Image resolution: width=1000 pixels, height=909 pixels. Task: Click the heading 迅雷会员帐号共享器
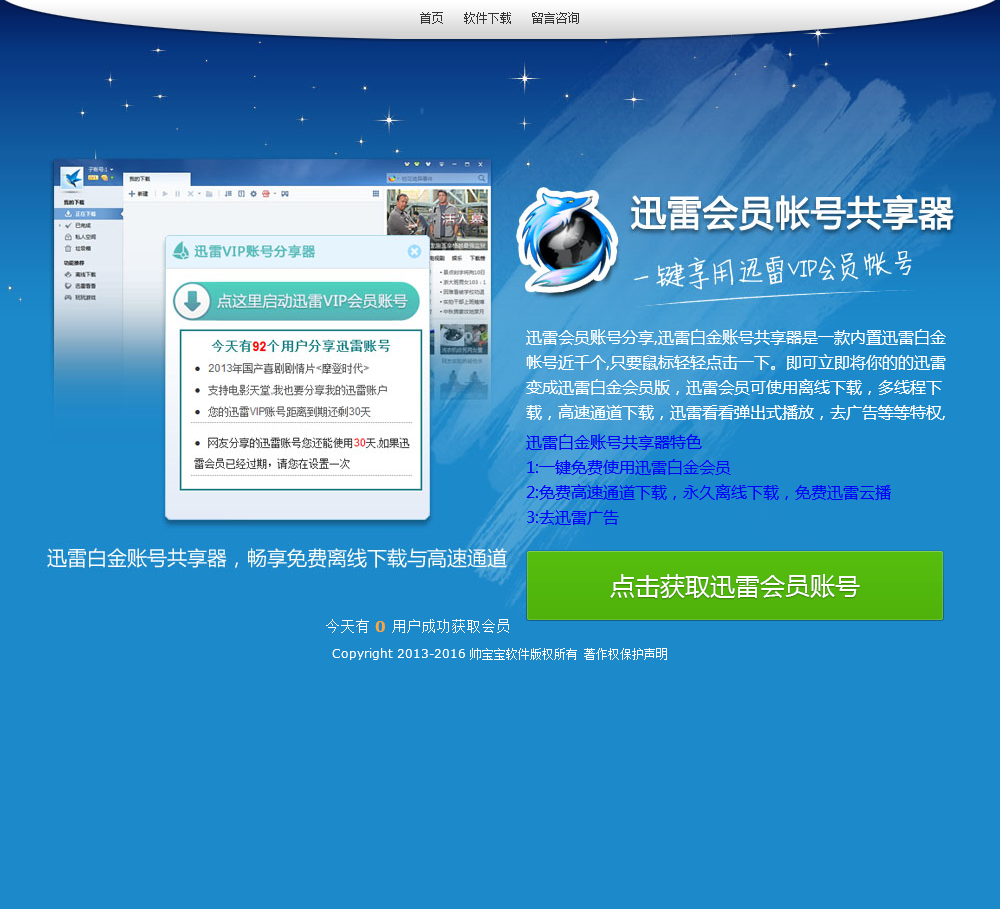(x=791, y=214)
